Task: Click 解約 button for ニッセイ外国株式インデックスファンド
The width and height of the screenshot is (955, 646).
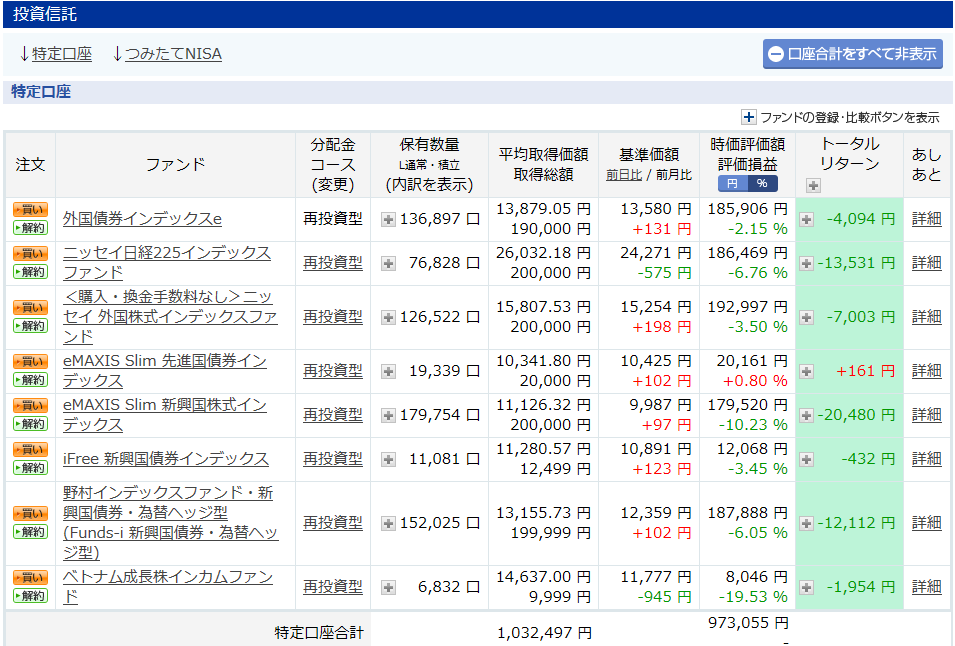Action: tap(30, 326)
